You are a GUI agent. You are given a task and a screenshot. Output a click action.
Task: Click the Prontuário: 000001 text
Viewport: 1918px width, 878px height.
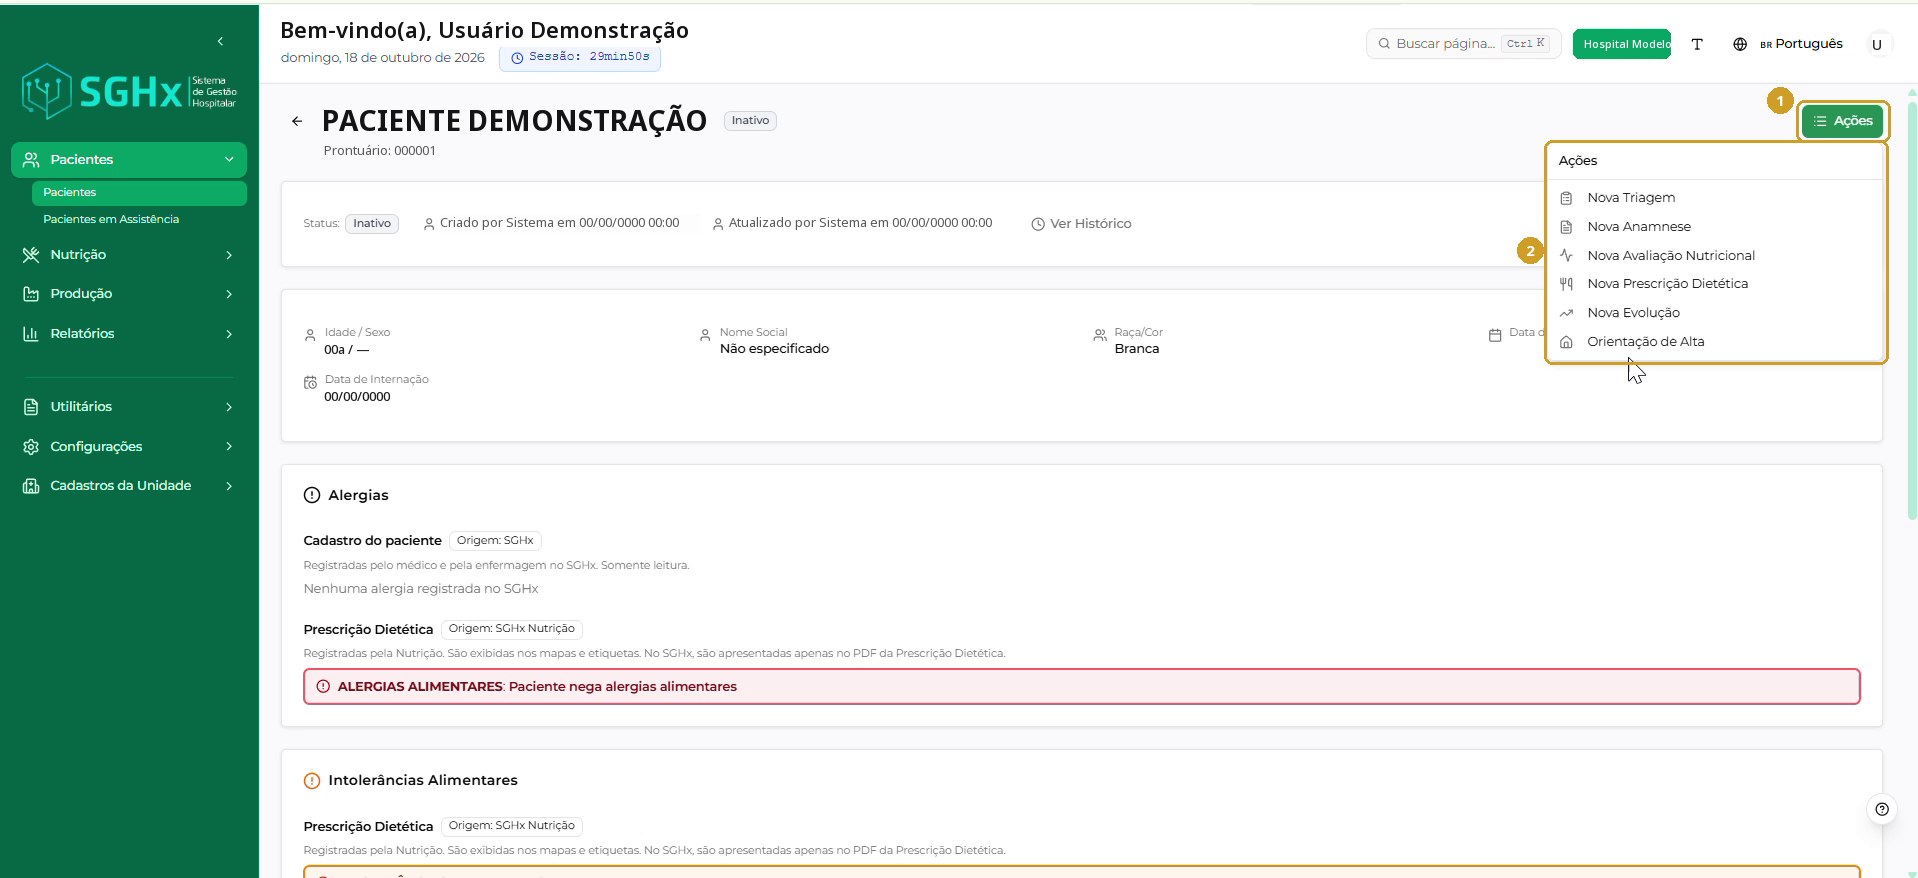point(379,151)
